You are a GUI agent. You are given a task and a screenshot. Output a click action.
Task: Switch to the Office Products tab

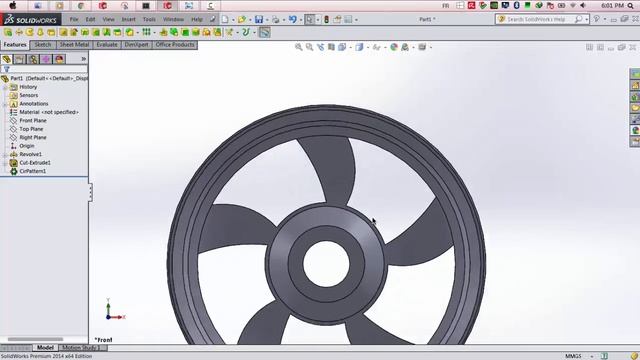175,45
